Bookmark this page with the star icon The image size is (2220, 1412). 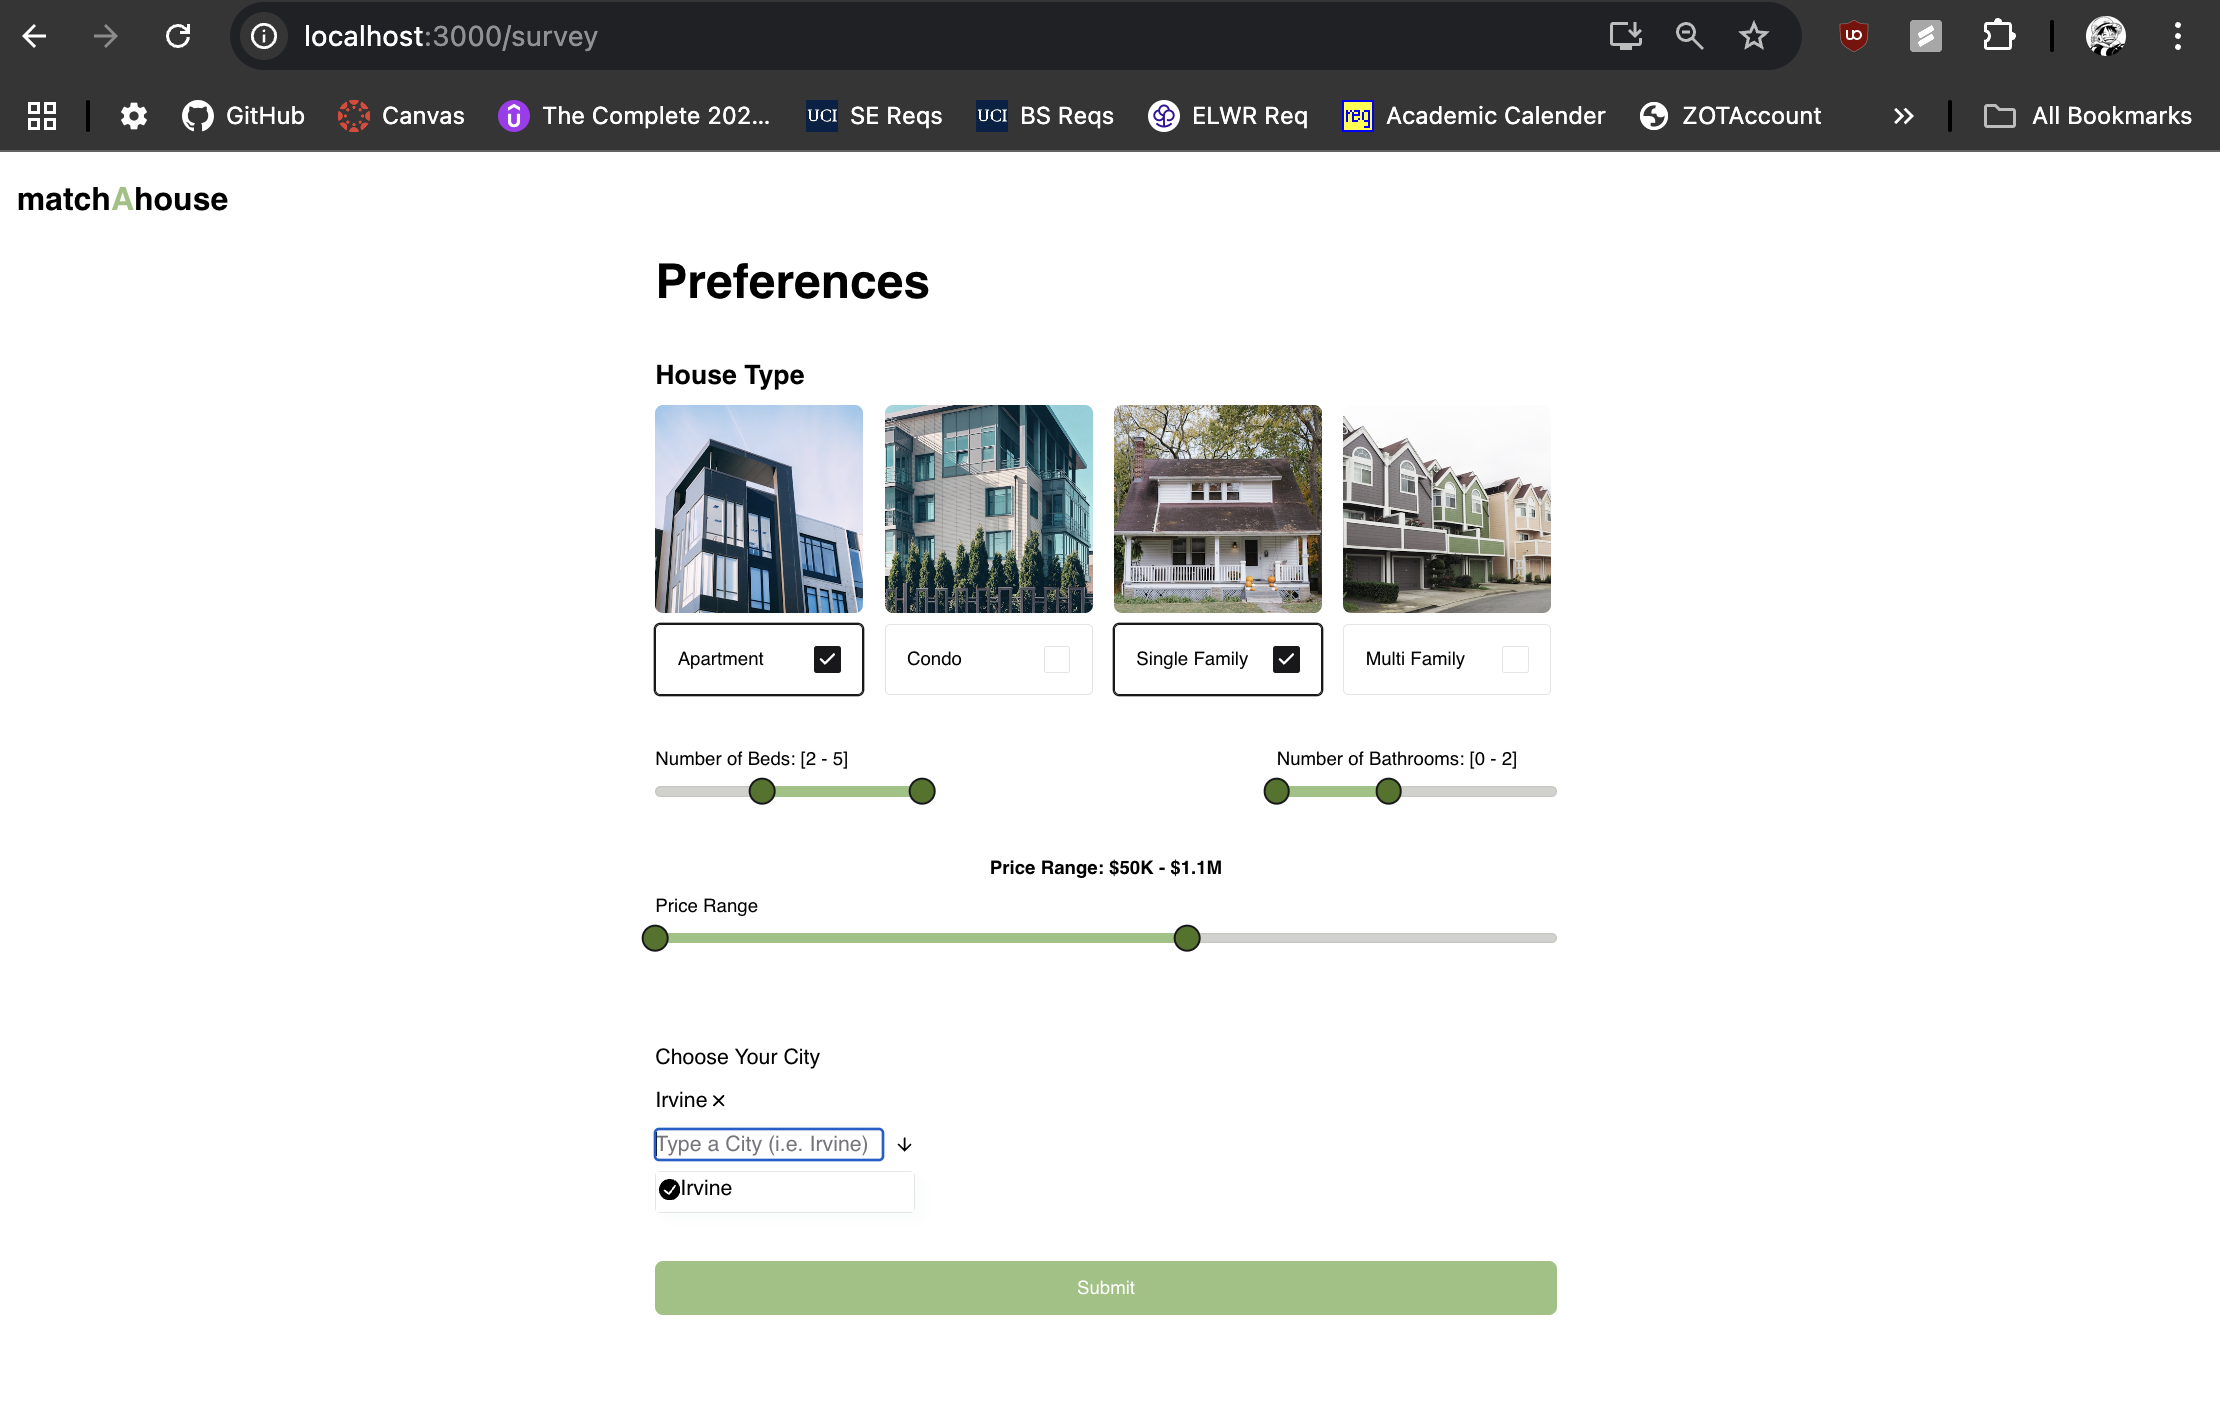(x=1753, y=37)
